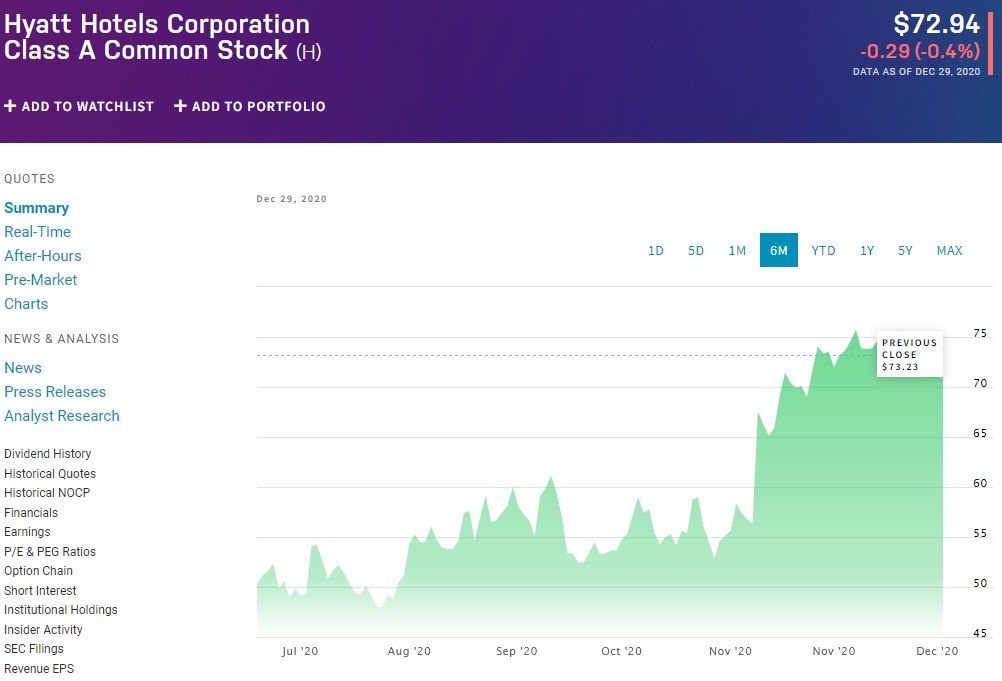Screen dimensions: 1002x681
Task: Open Dividend History page
Action: 48,454
